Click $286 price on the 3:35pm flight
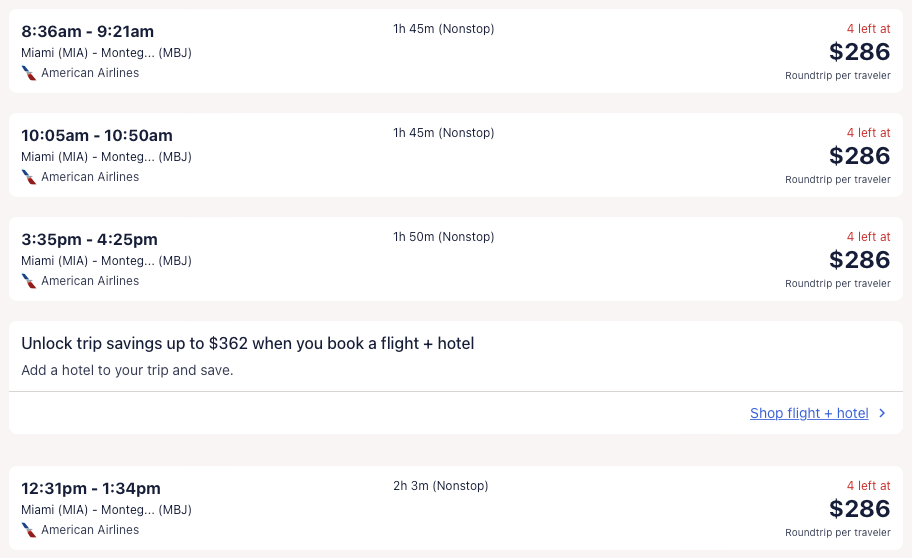The width and height of the screenshot is (912, 558). 859,260
